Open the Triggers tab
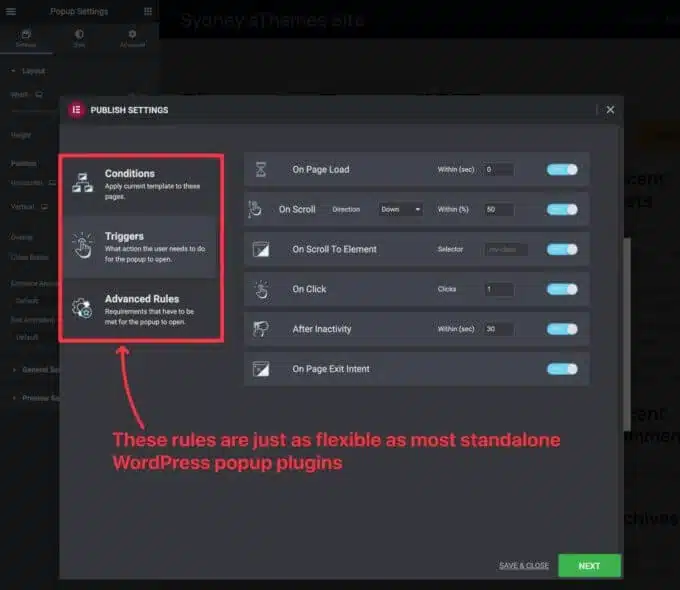 pos(141,247)
